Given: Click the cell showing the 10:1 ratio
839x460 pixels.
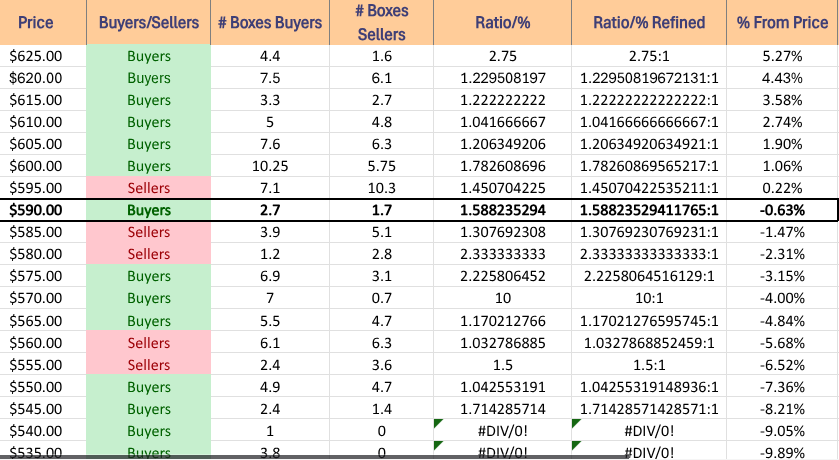Looking at the screenshot, I should 649,298.
